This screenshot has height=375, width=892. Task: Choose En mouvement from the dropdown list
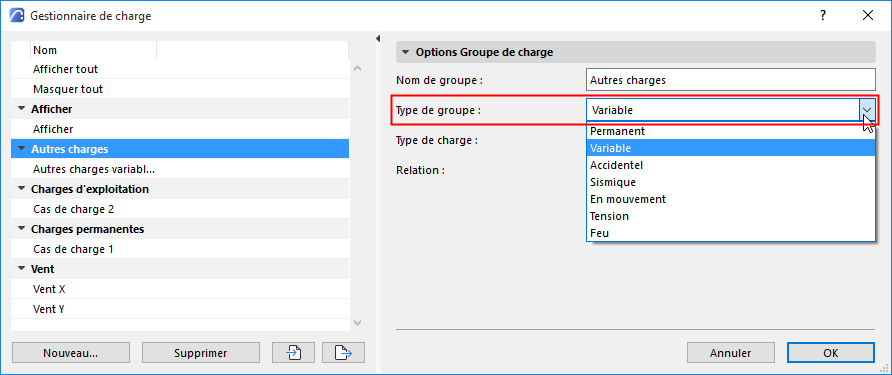[x=730, y=199]
